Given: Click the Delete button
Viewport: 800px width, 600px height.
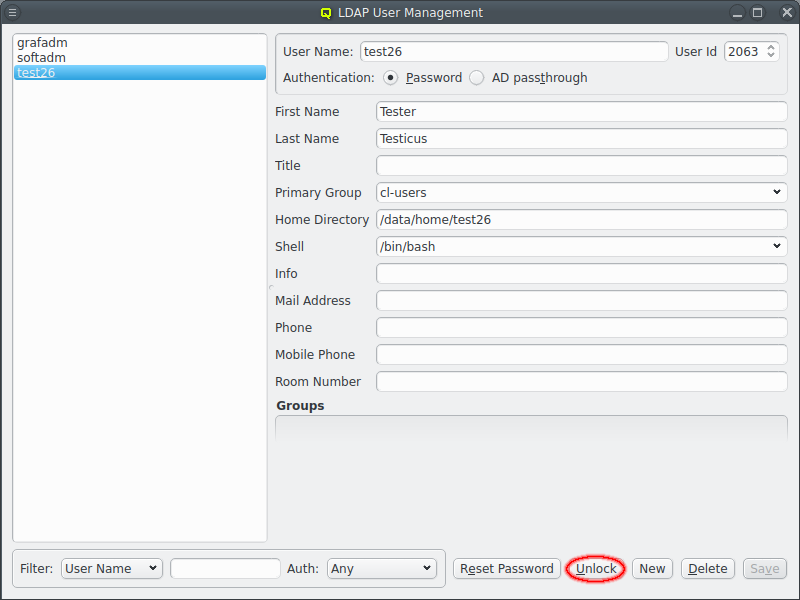Looking at the screenshot, I should point(708,568).
